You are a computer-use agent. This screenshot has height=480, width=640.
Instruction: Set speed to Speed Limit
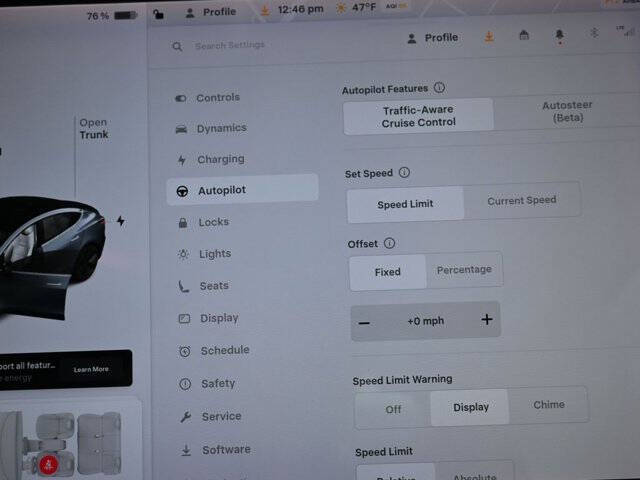pyautogui.click(x=405, y=204)
